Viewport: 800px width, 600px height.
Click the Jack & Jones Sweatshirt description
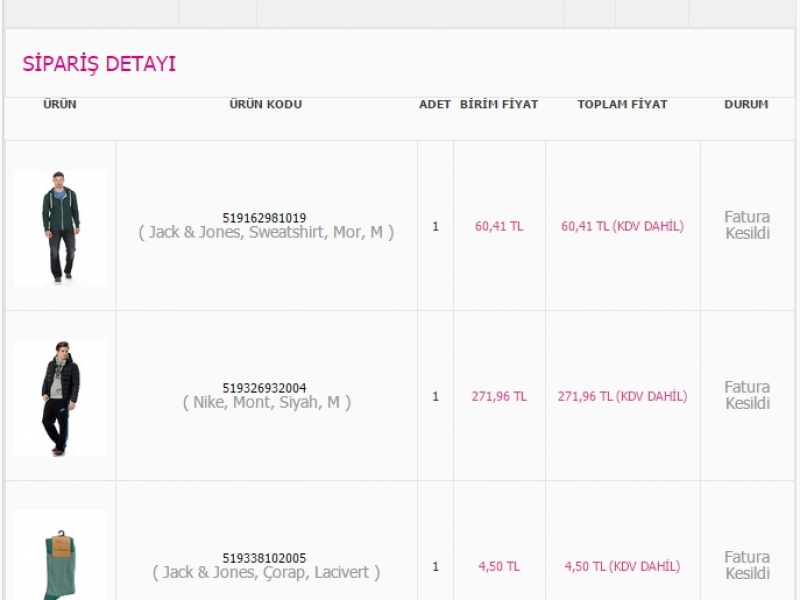coord(266,233)
